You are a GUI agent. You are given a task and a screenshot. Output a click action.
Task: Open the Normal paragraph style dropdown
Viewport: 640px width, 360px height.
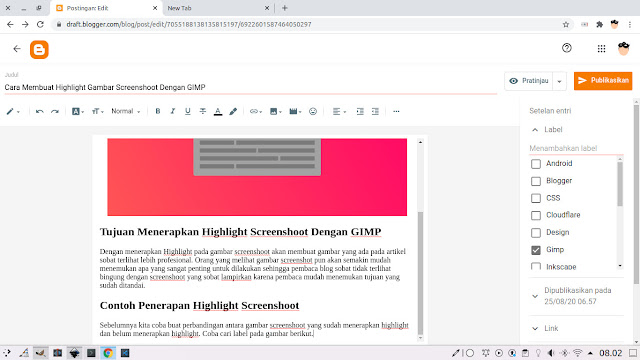pos(126,111)
